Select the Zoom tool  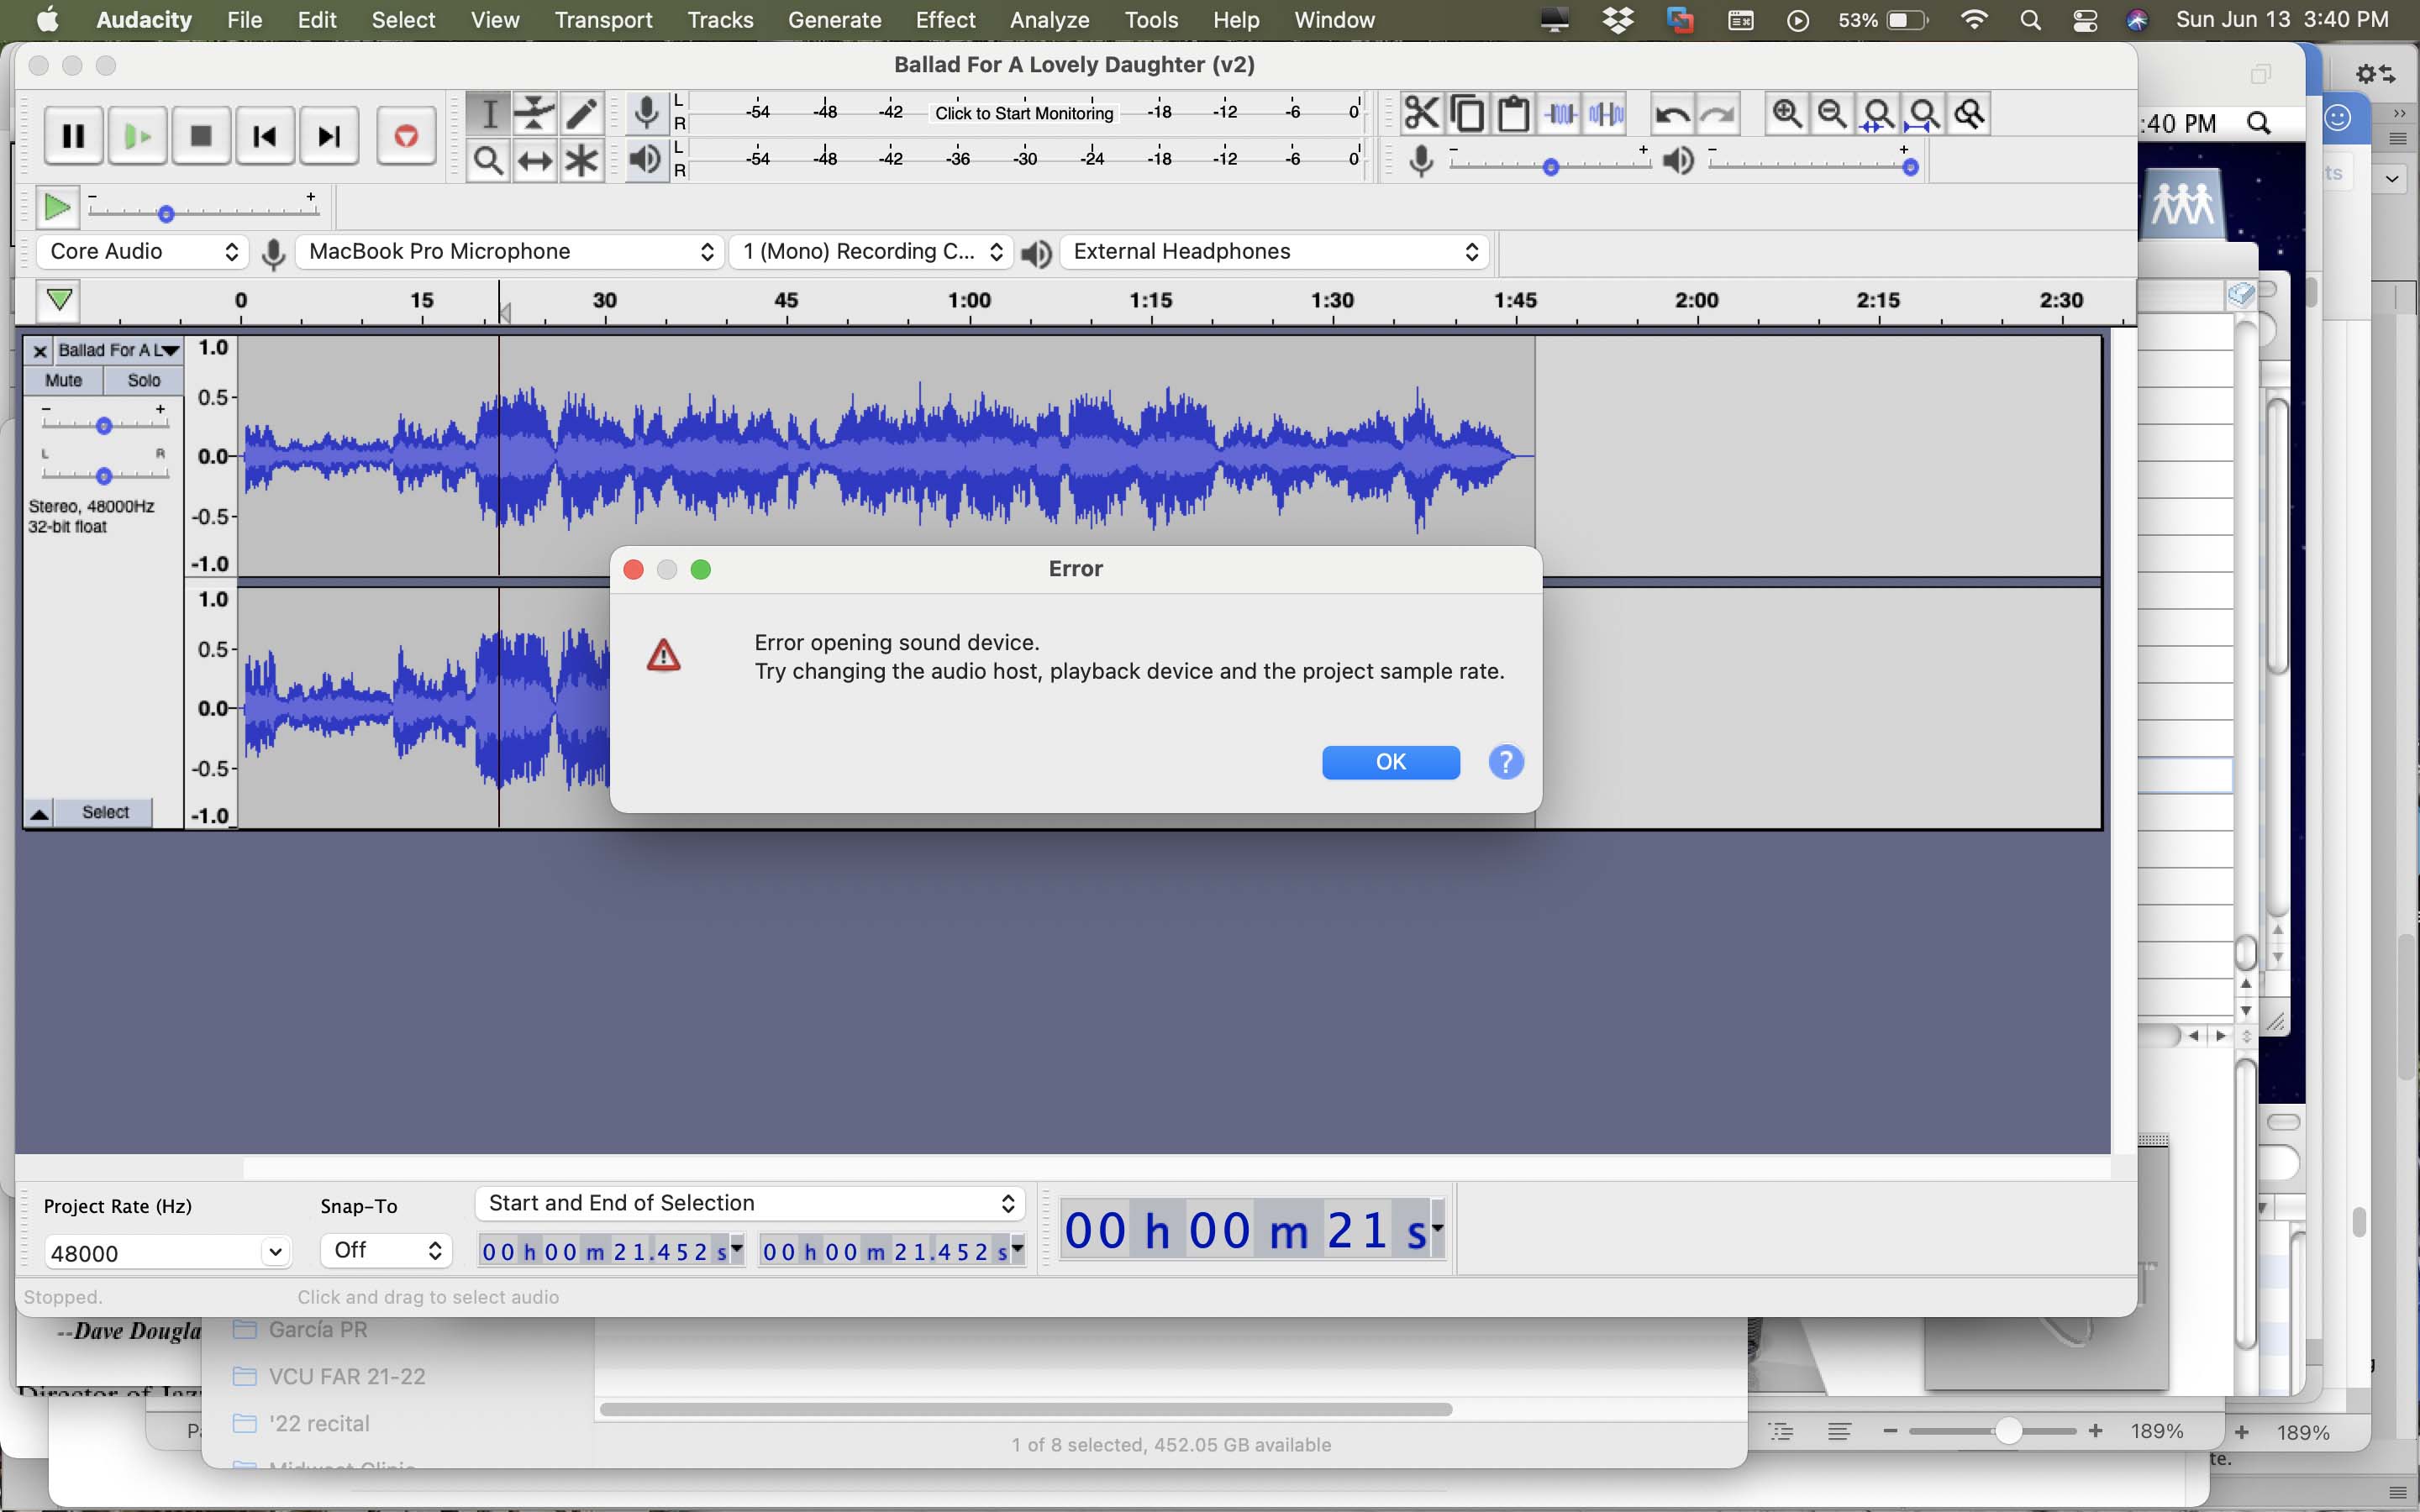489,160
